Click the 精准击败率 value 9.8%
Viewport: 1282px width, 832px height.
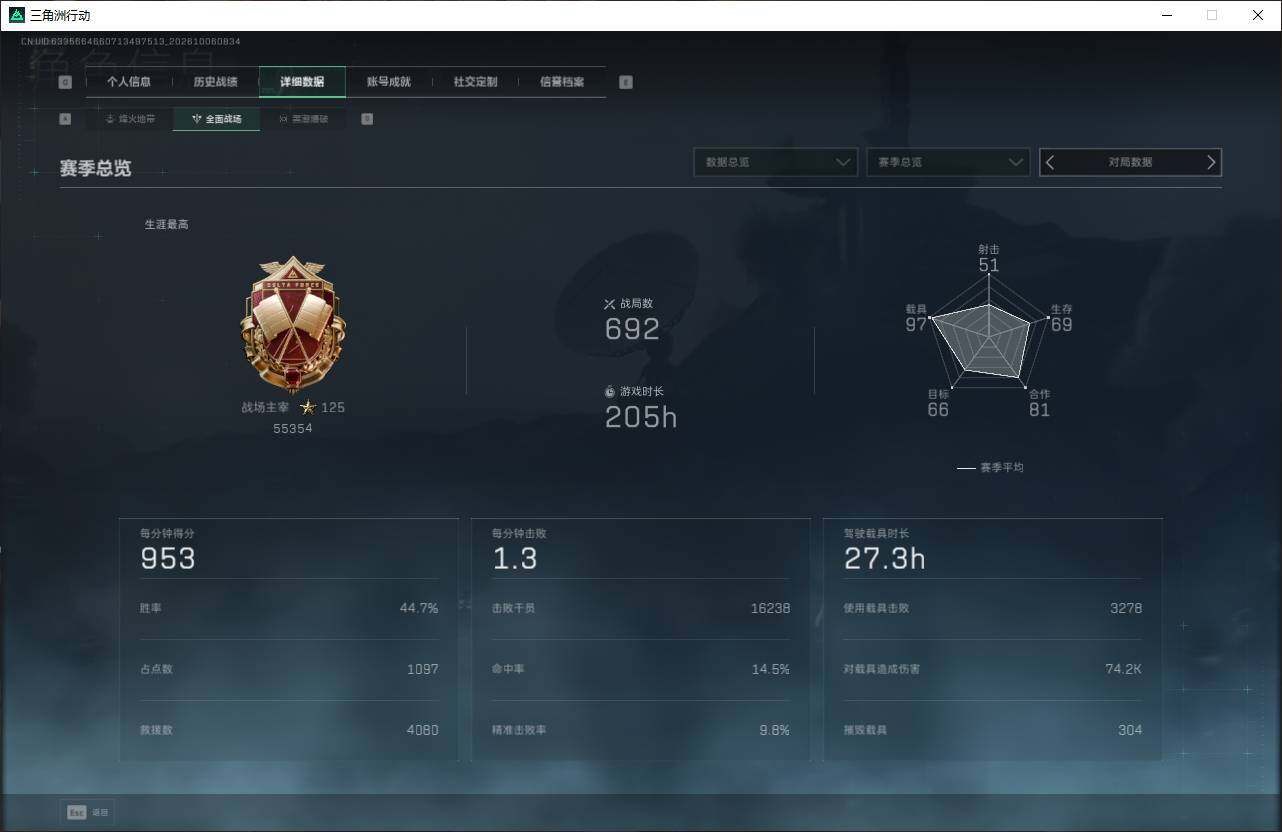pyautogui.click(x=775, y=730)
